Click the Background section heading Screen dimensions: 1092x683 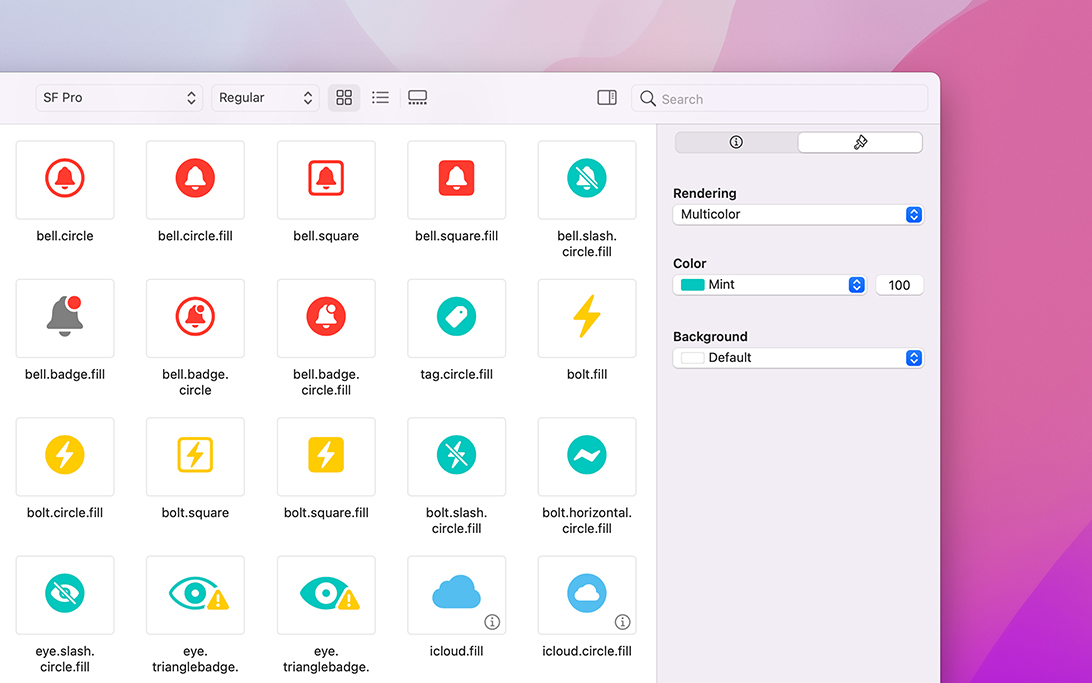tap(710, 337)
